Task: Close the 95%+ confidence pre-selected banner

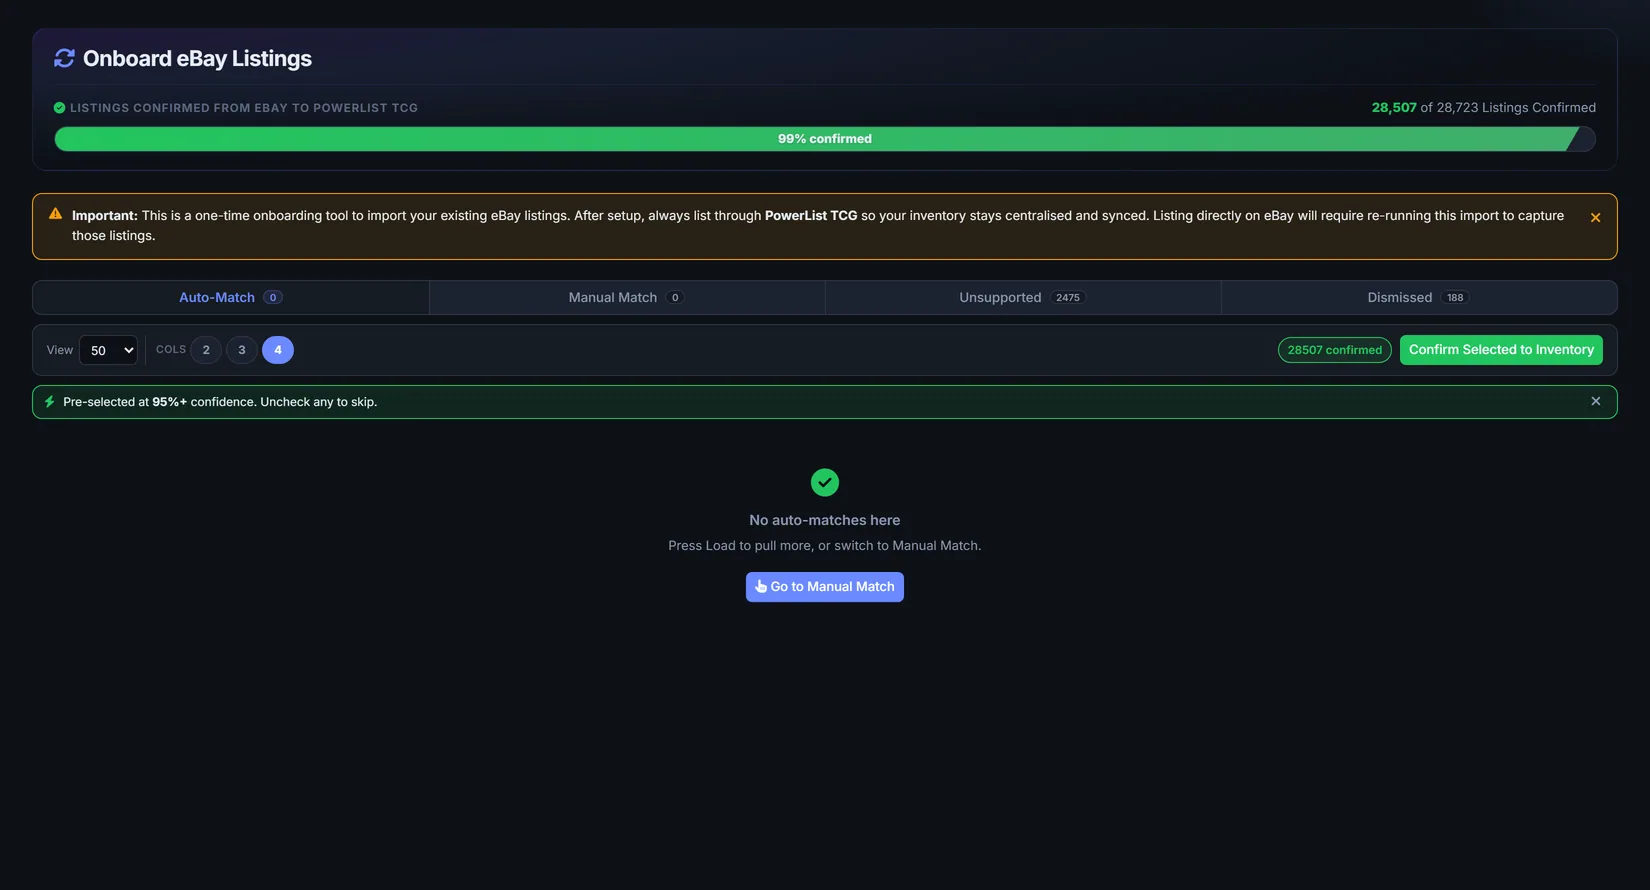Action: pyautogui.click(x=1596, y=401)
